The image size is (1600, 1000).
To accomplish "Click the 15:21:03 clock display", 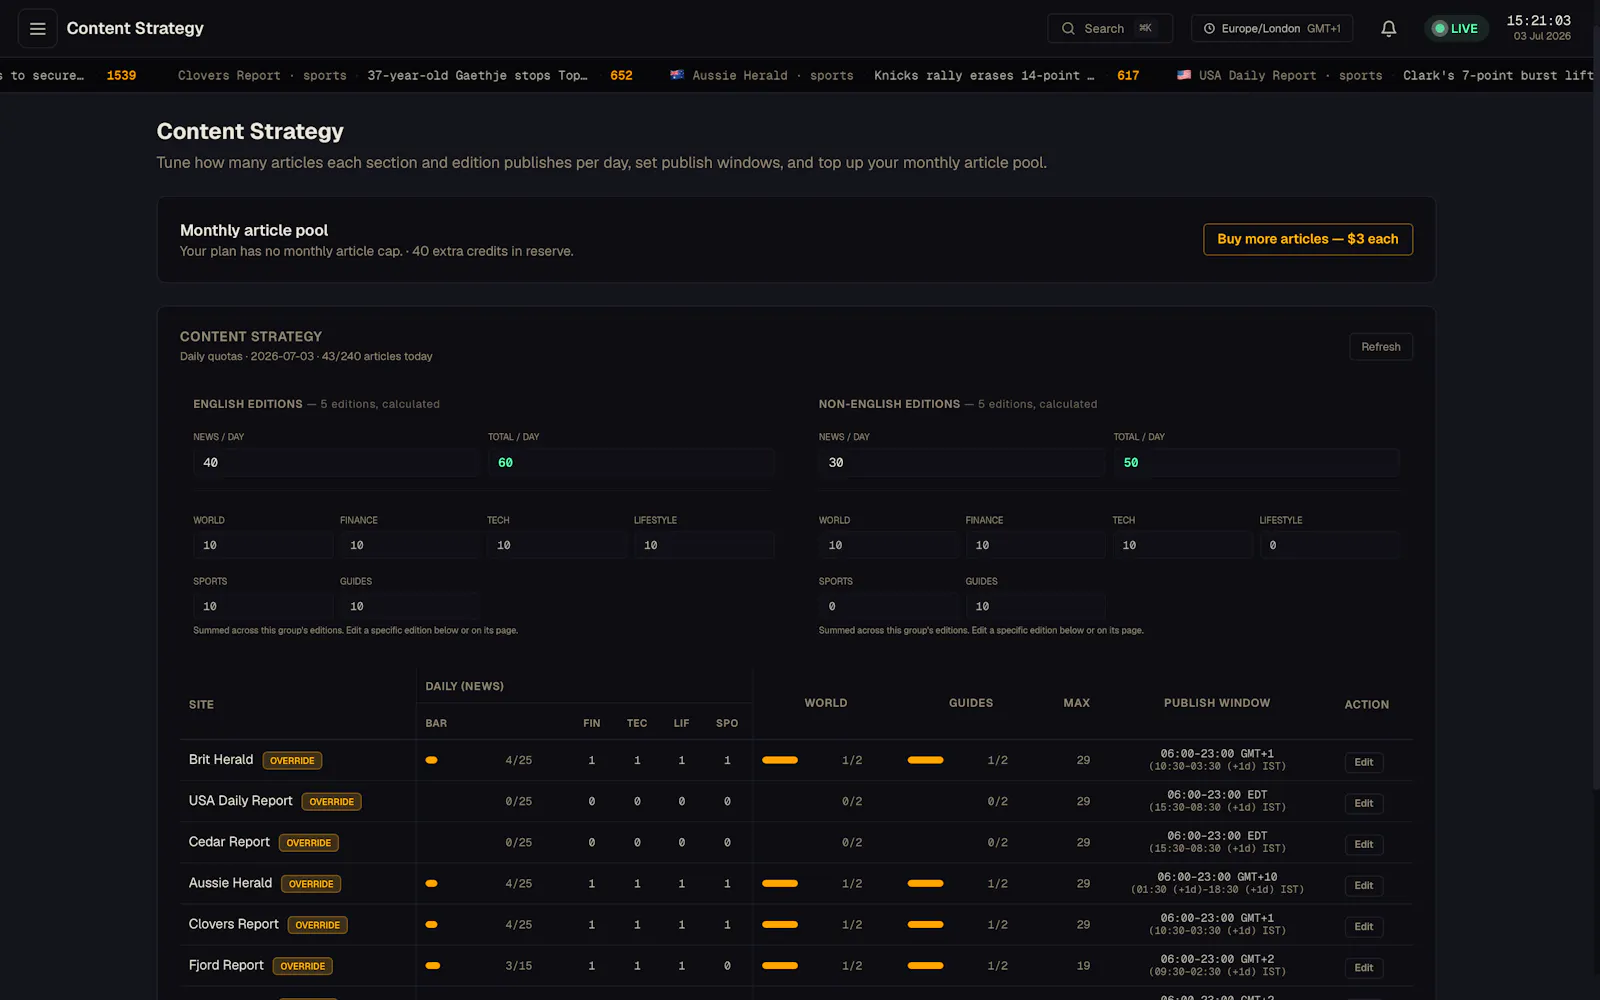I will pyautogui.click(x=1539, y=21).
